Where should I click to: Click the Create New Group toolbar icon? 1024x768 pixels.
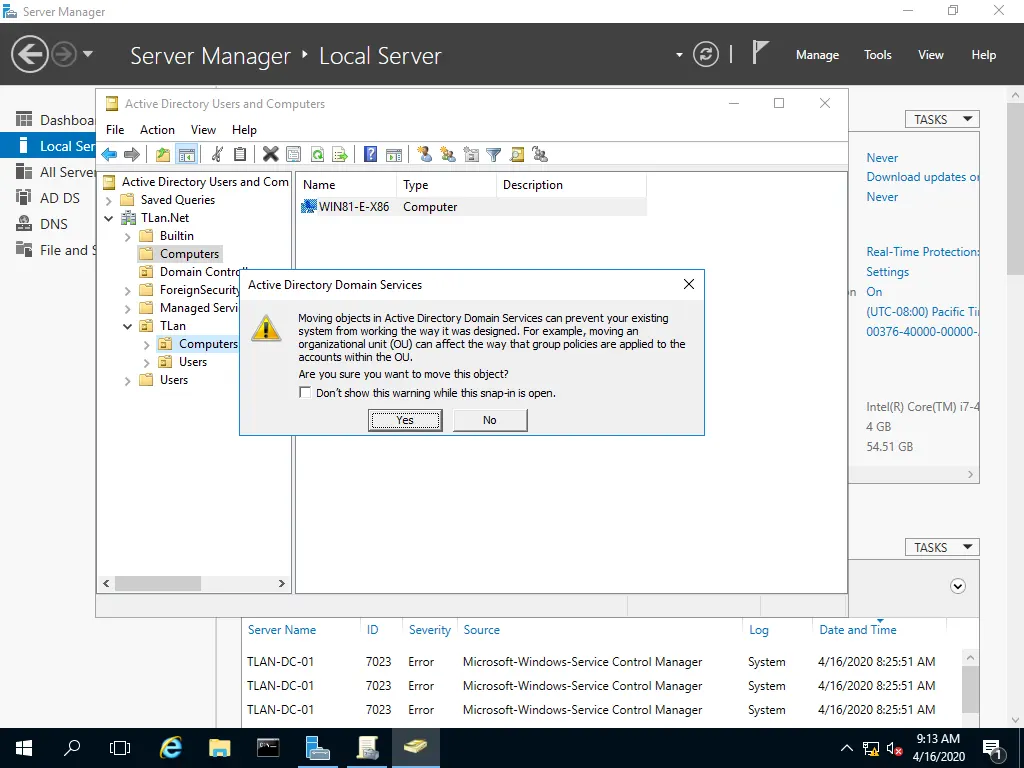[448, 155]
